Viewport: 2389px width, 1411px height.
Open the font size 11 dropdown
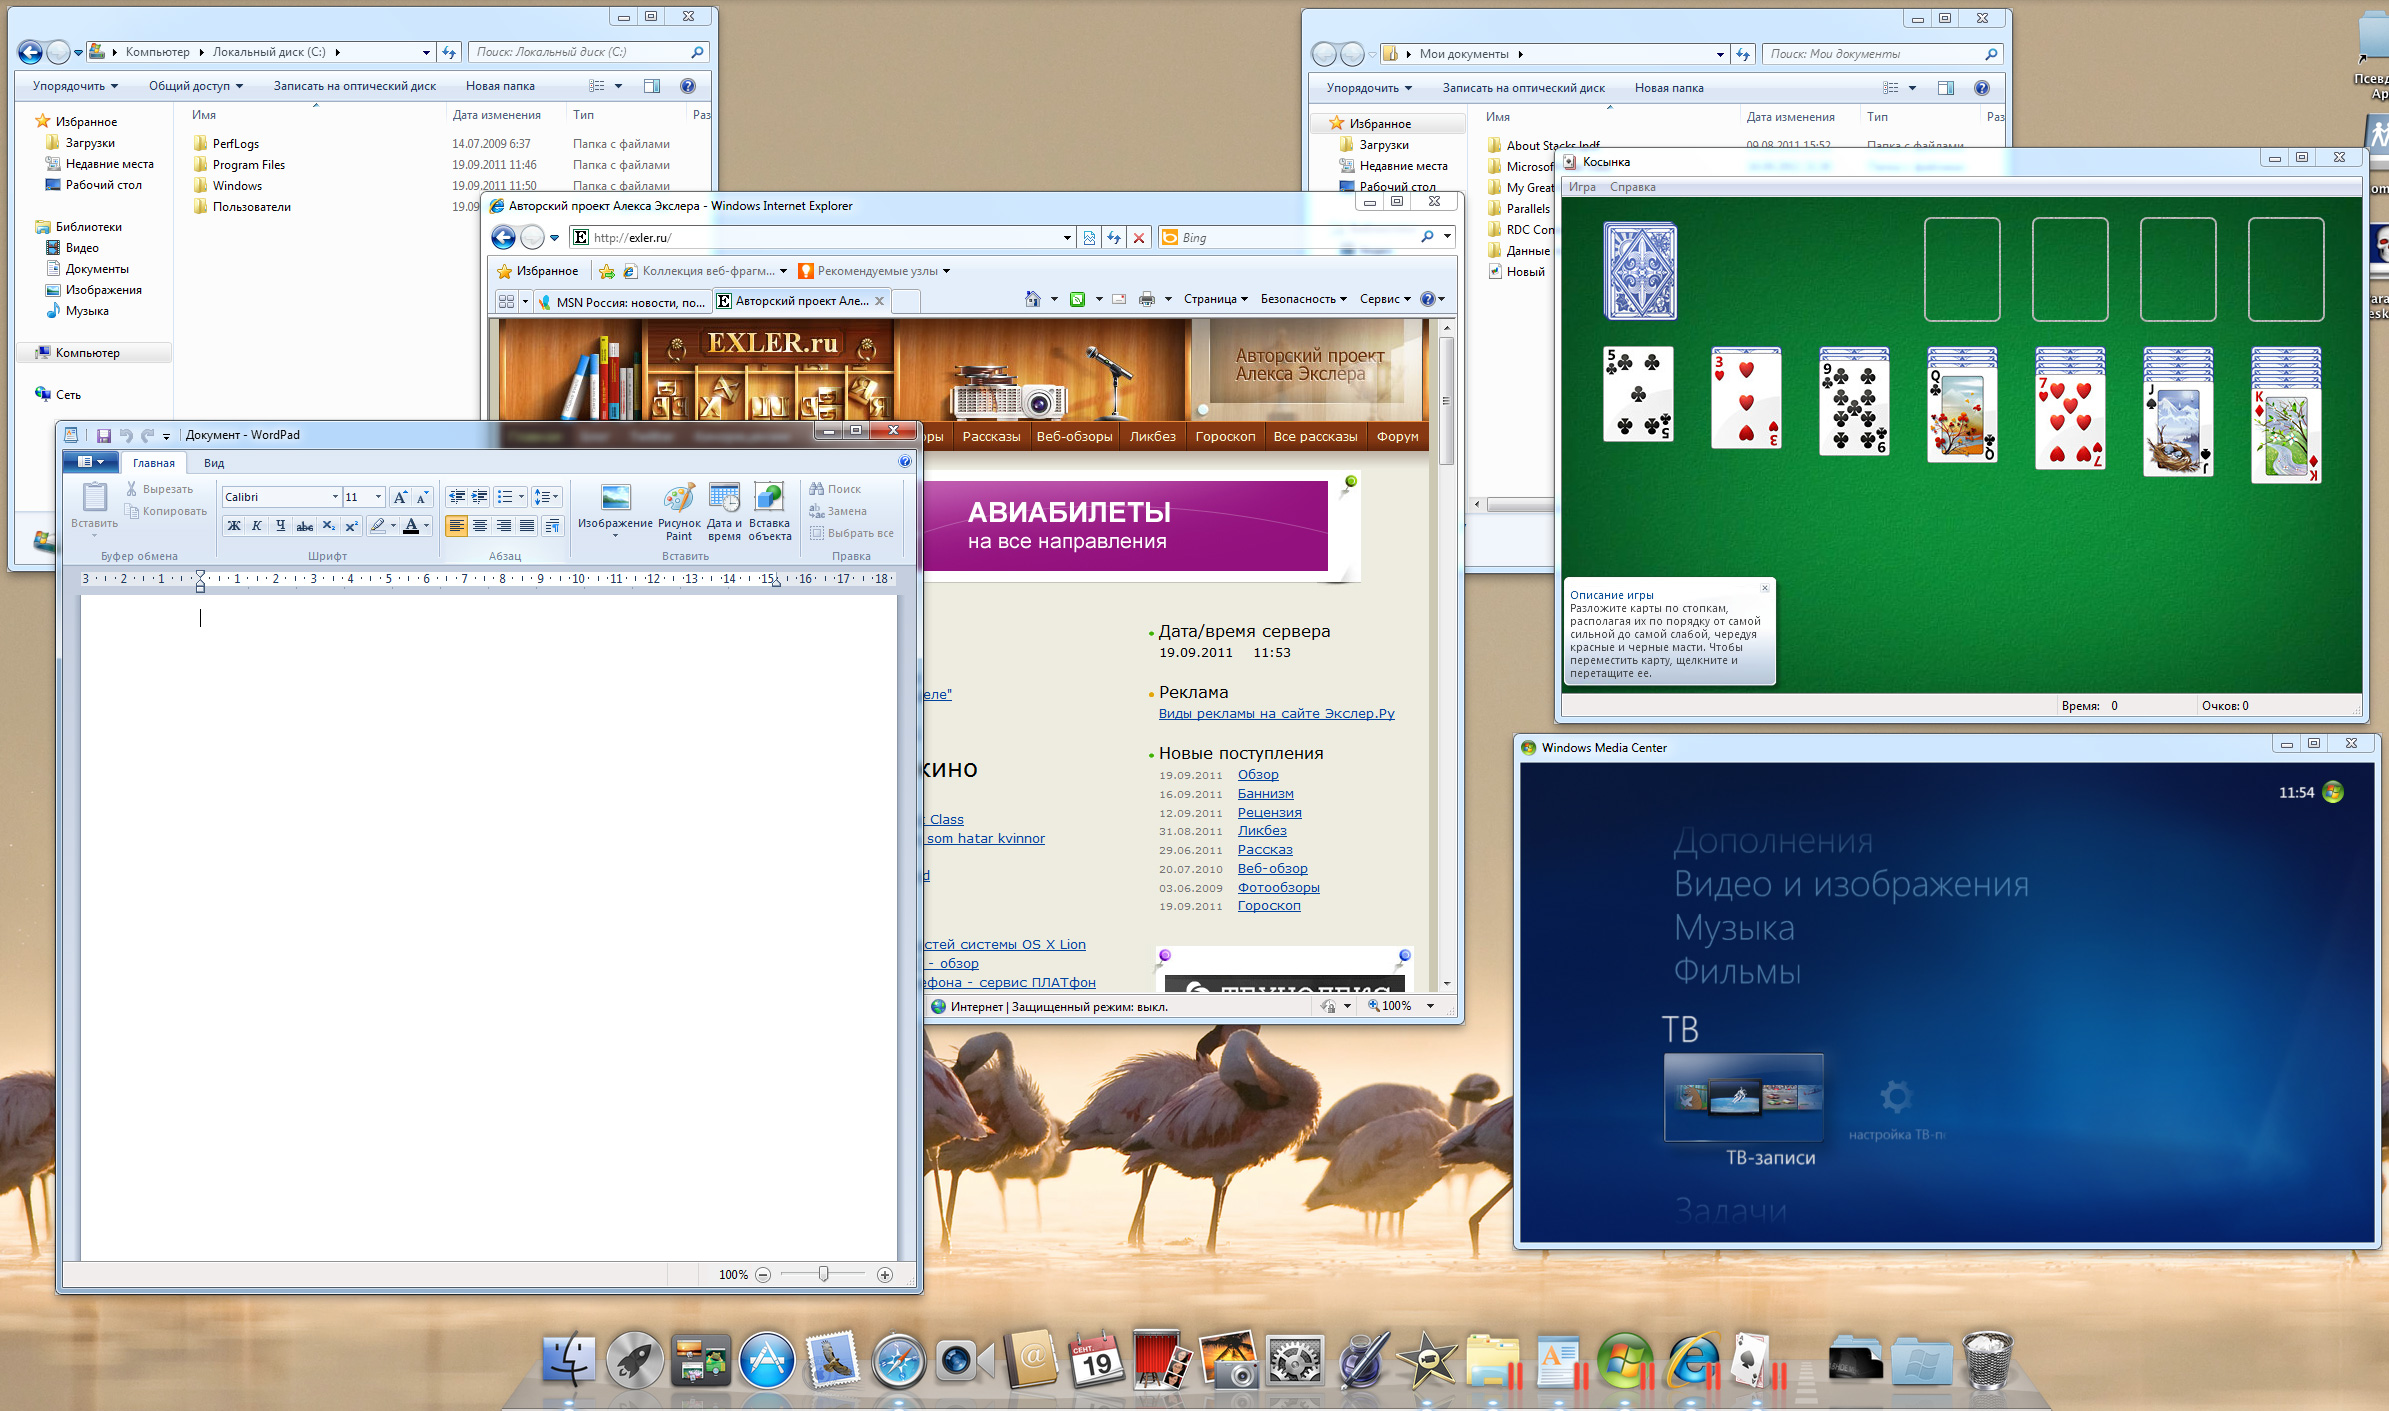pos(378,497)
